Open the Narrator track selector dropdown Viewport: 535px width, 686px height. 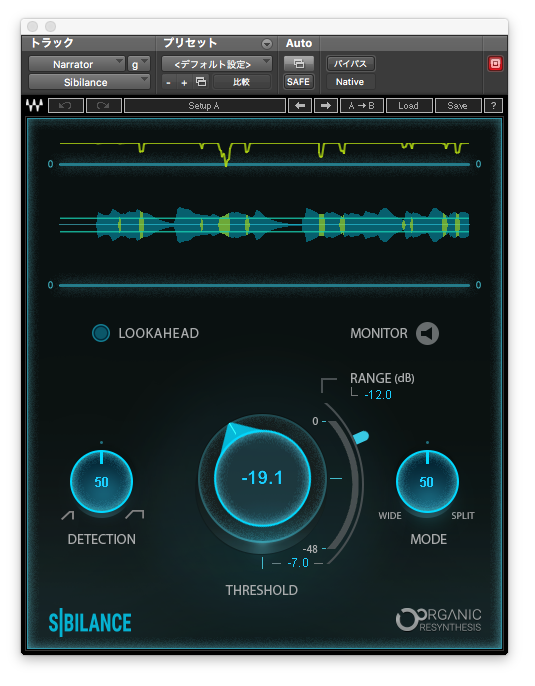click(77, 64)
